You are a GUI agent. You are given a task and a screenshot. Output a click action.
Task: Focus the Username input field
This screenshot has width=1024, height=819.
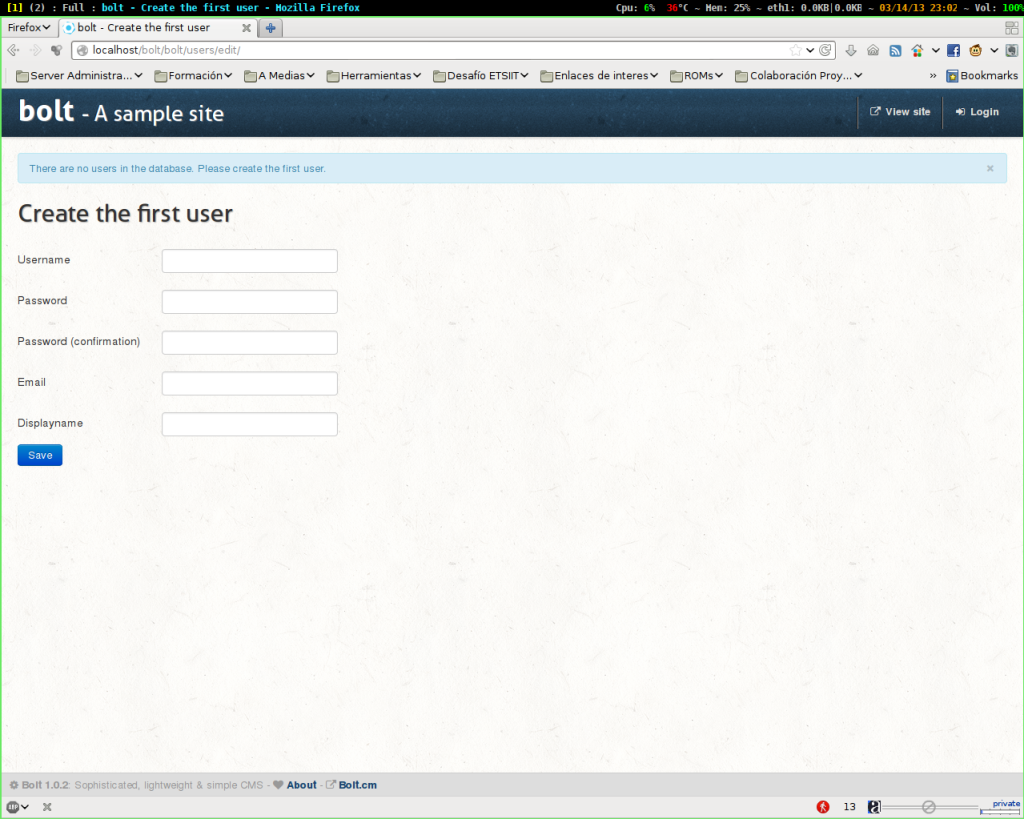click(x=249, y=261)
